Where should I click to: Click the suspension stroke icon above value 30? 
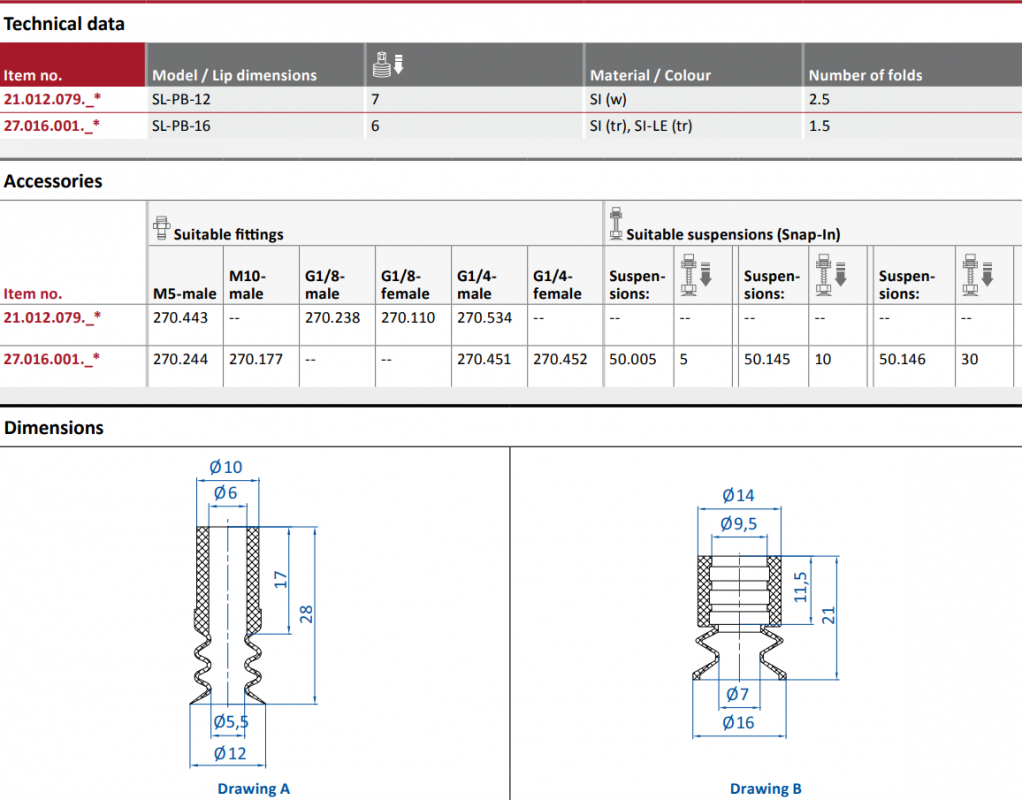pyautogui.click(x=978, y=274)
